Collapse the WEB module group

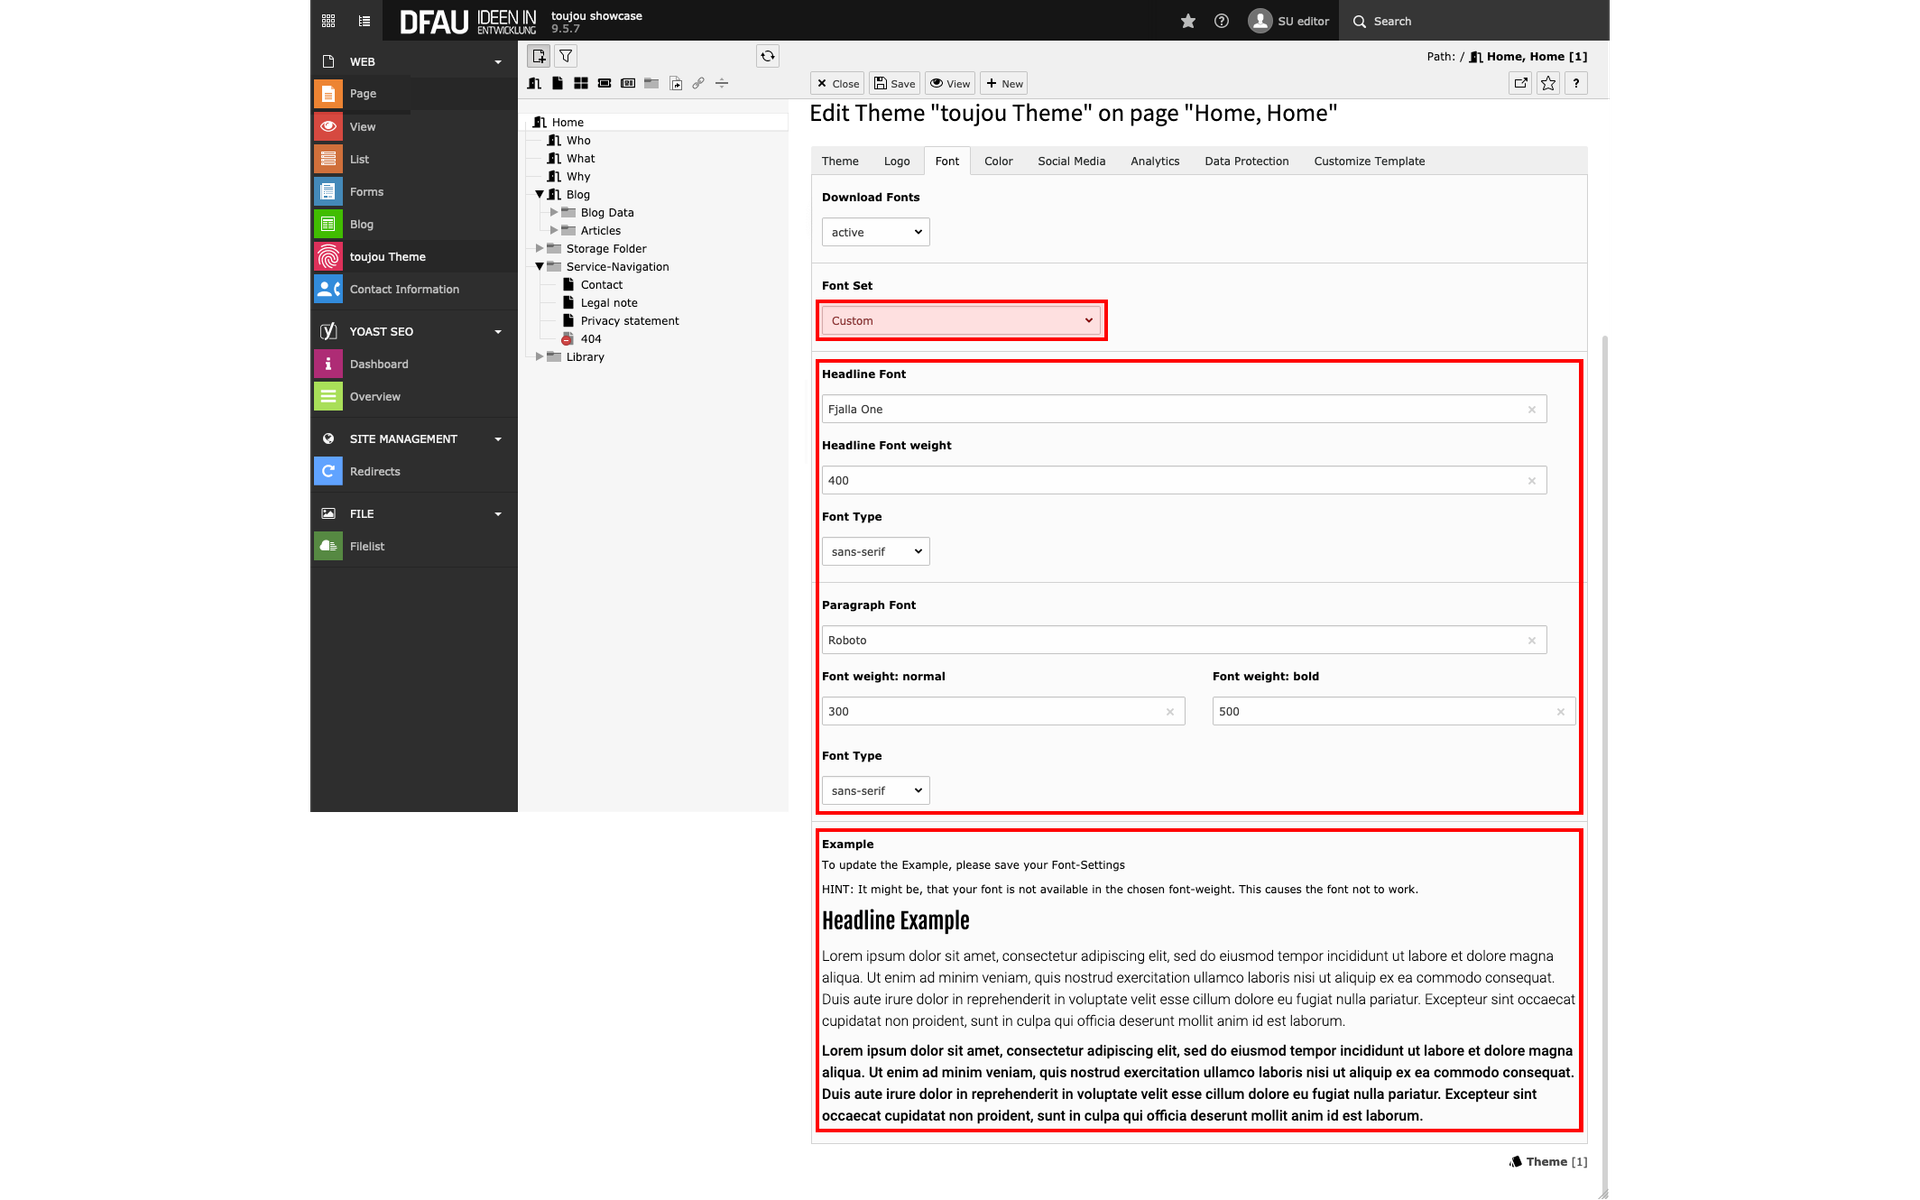[498, 62]
